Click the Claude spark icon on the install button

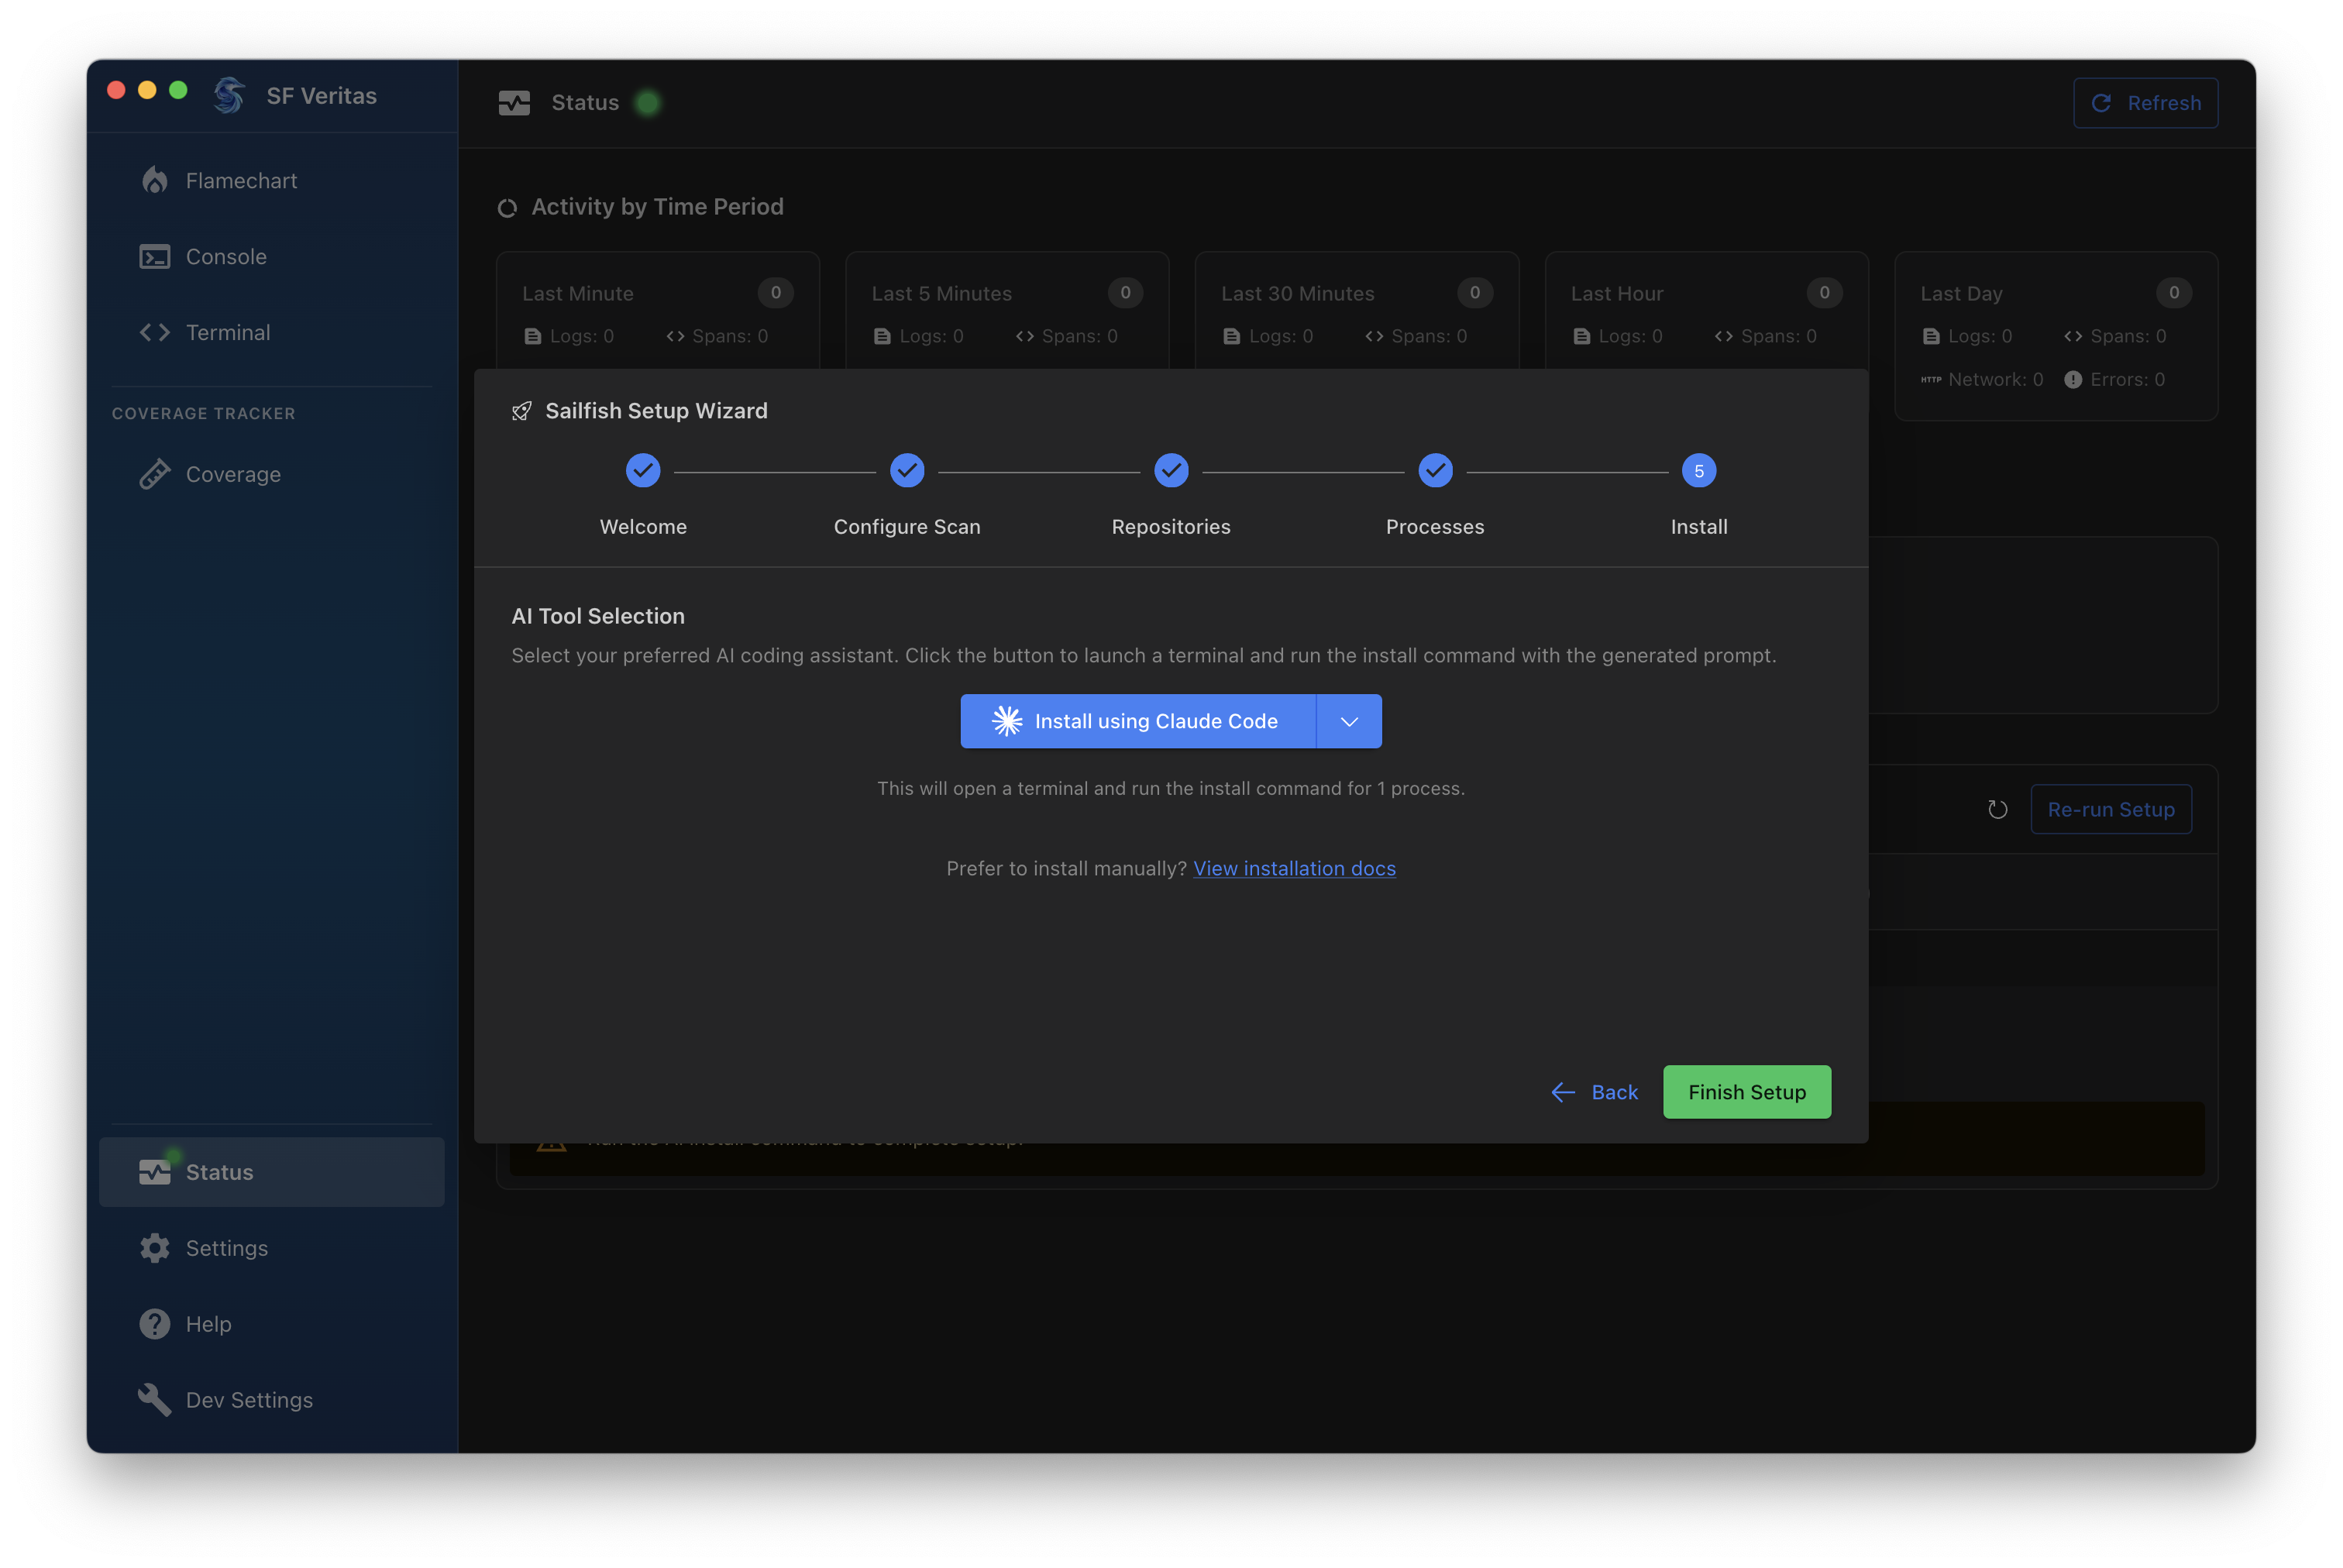coord(1008,721)
